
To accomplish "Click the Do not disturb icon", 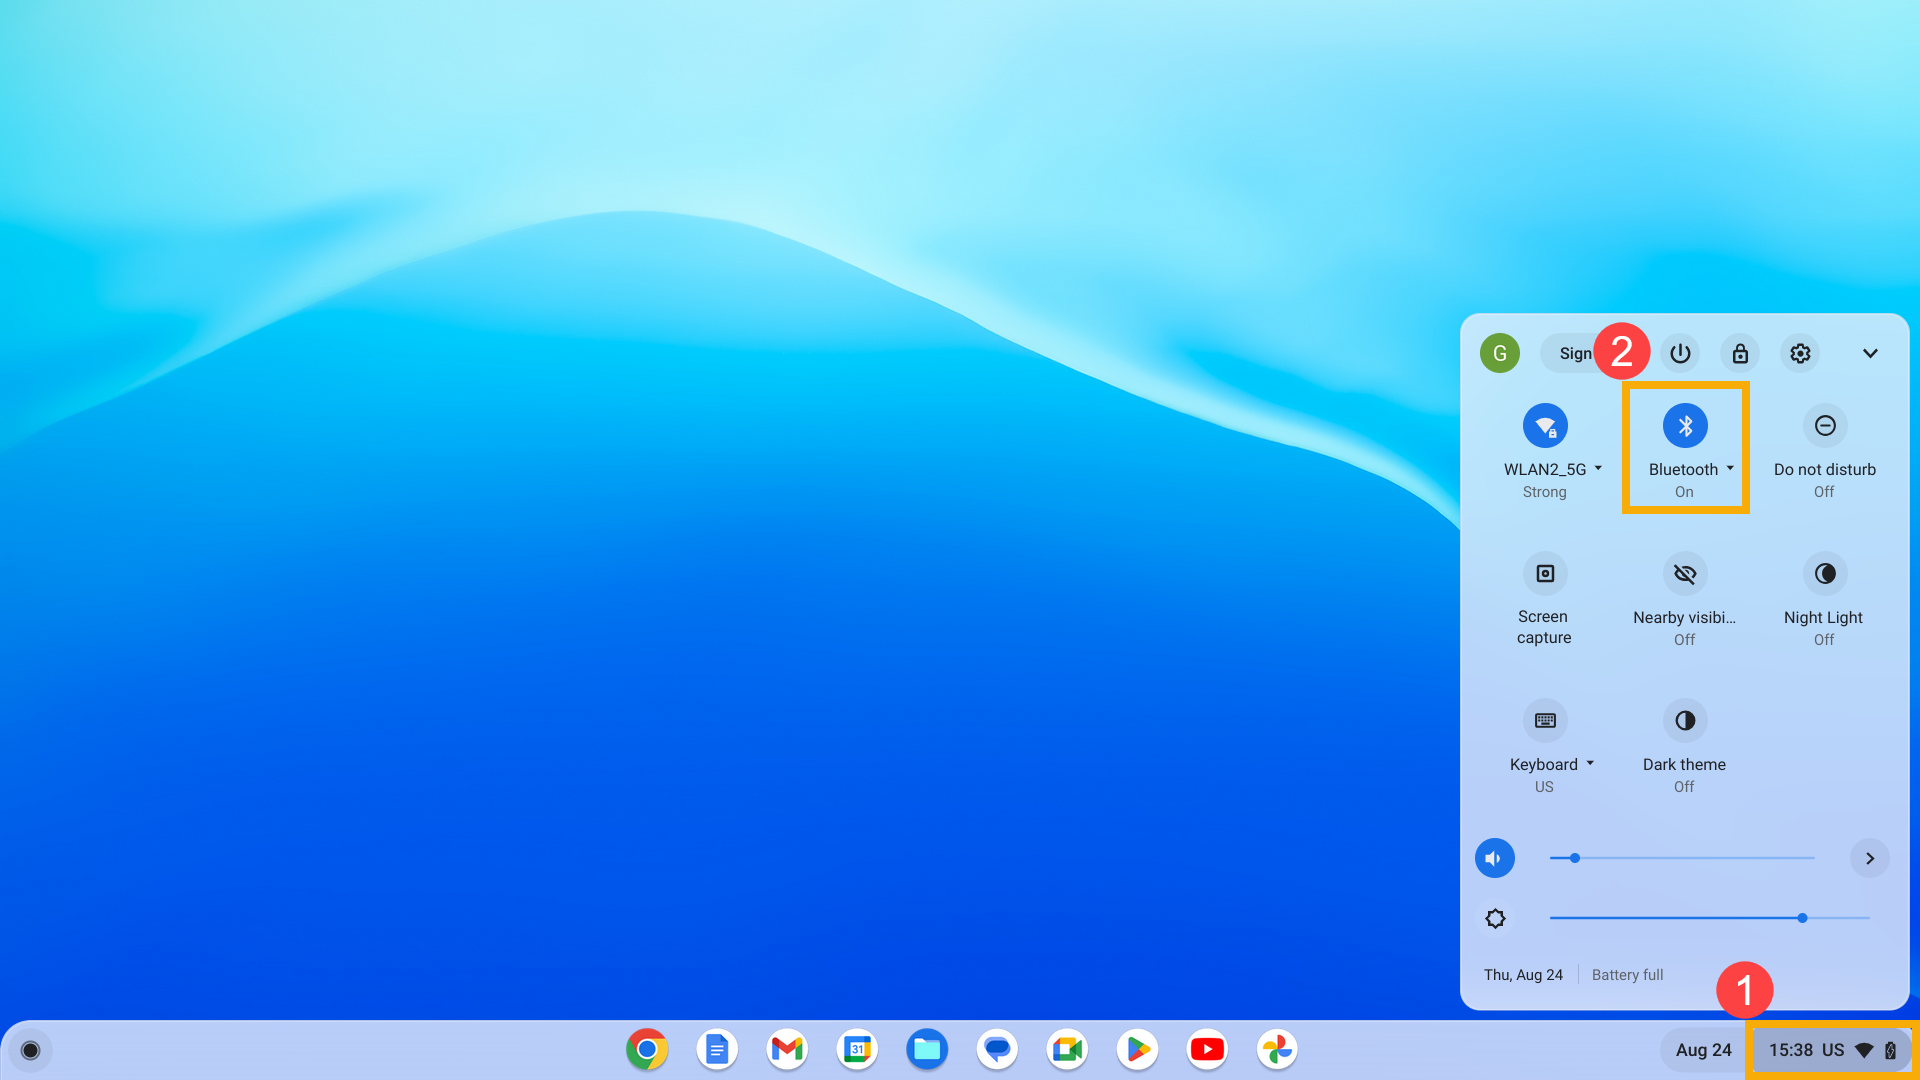I will [x=1824, y=425].
